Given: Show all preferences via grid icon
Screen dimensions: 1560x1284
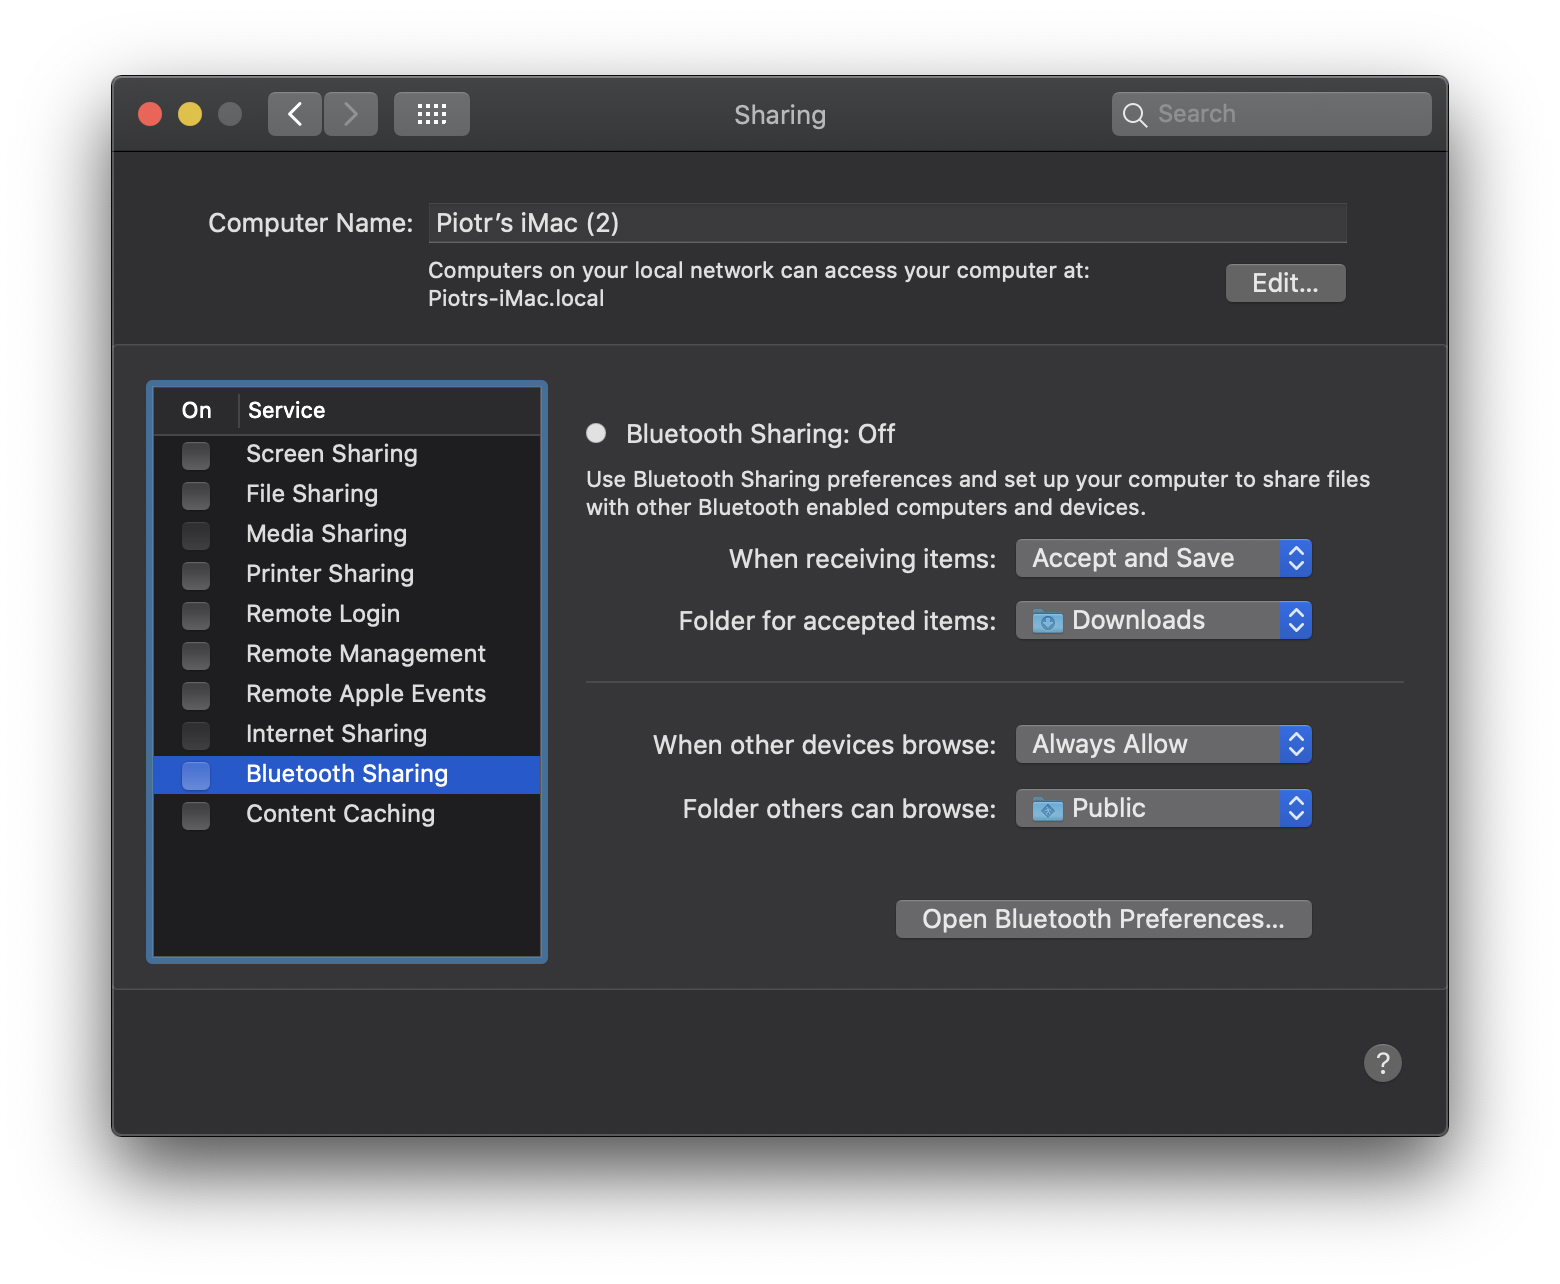Looking at the screenshot, I should pyautogui.click(x=431, y=114).
